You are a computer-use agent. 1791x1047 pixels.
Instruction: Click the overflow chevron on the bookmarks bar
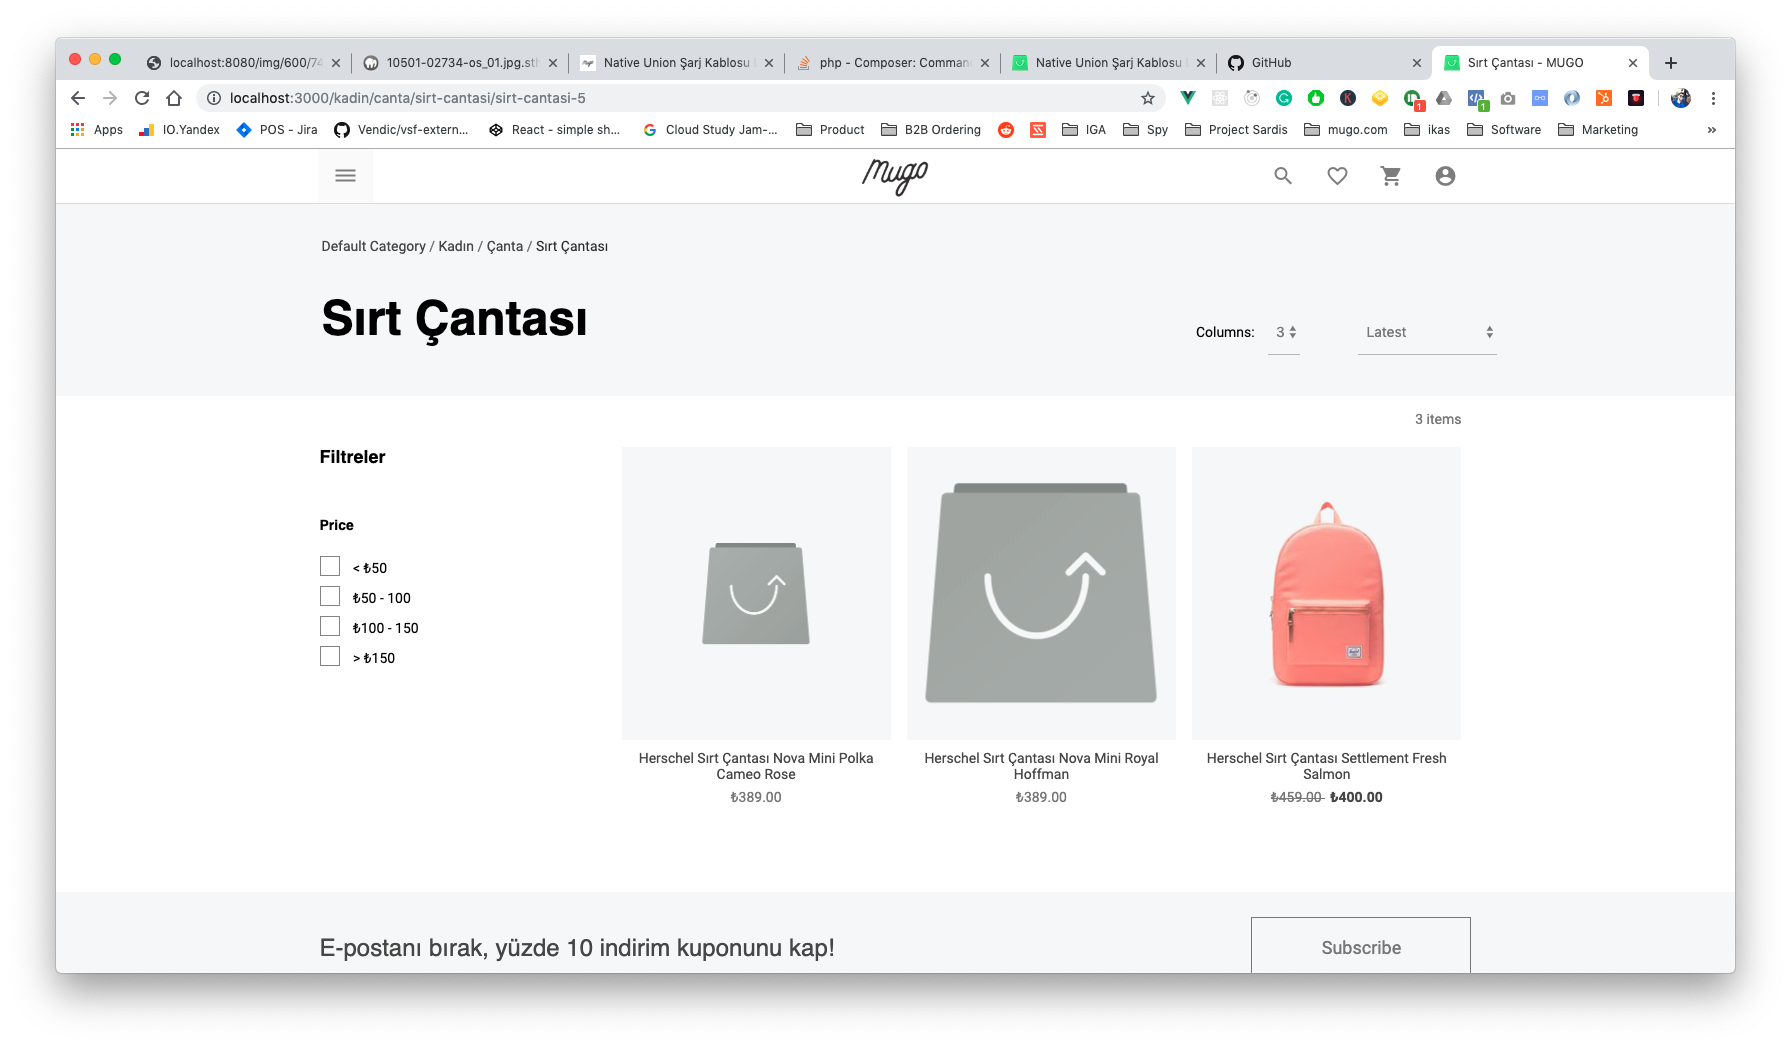pos(1712,129)
